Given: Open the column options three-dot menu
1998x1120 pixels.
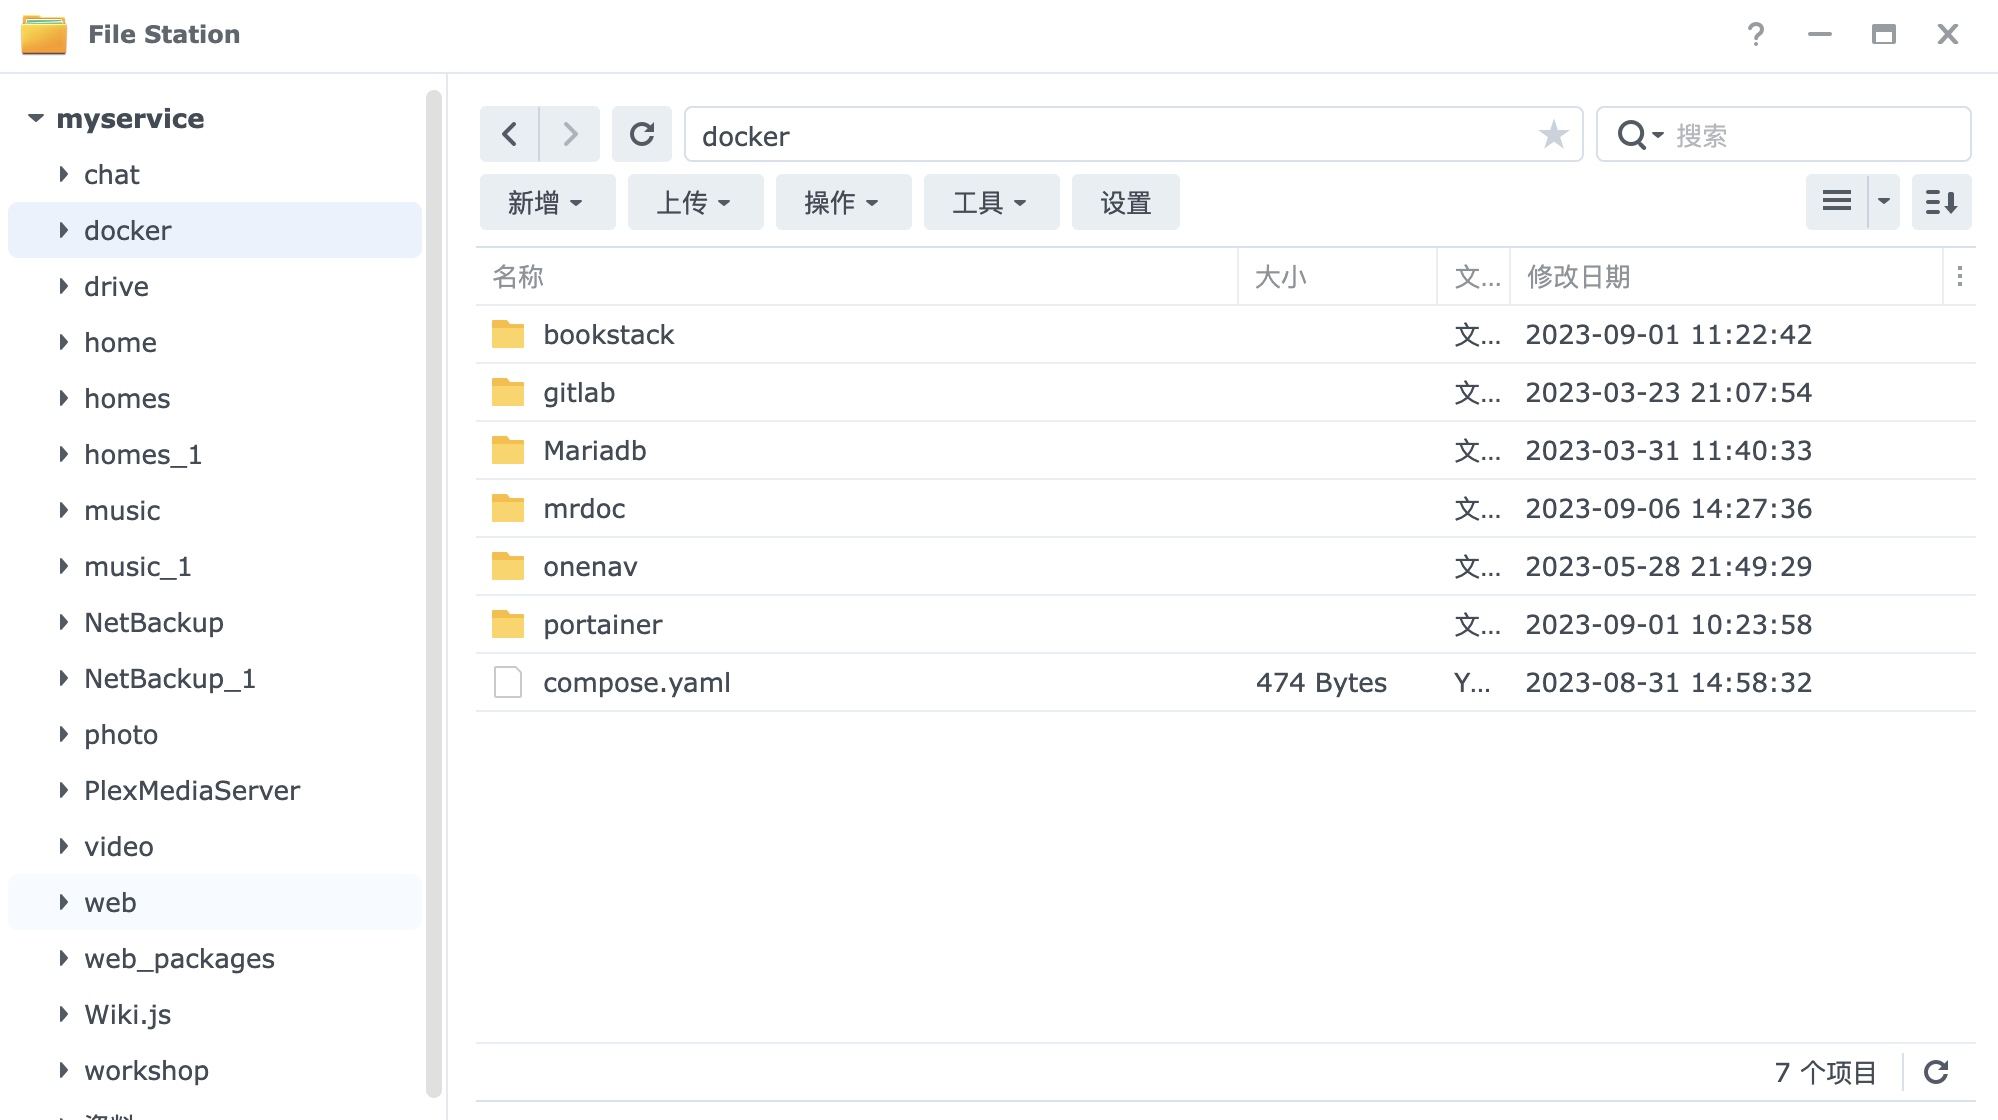Looking at the screenshot, I should 1960,276.
